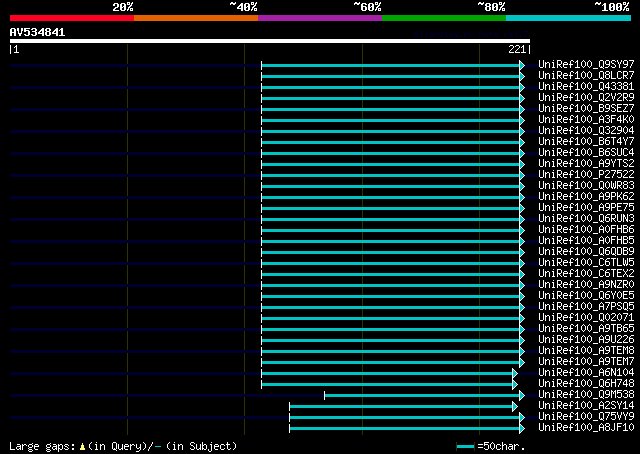Image resolution: width=640 pixels, height=454 pixels.
Task: Click the orange ~40% identity legend segment
Action: 196,18
